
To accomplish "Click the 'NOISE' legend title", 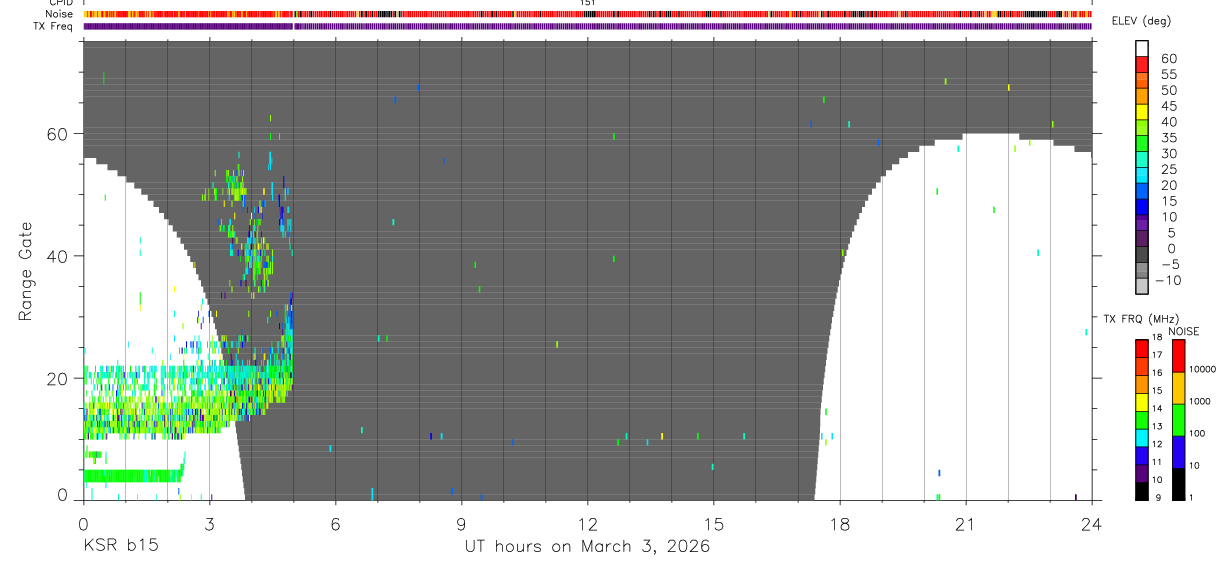I will [x=1183, y=331].
